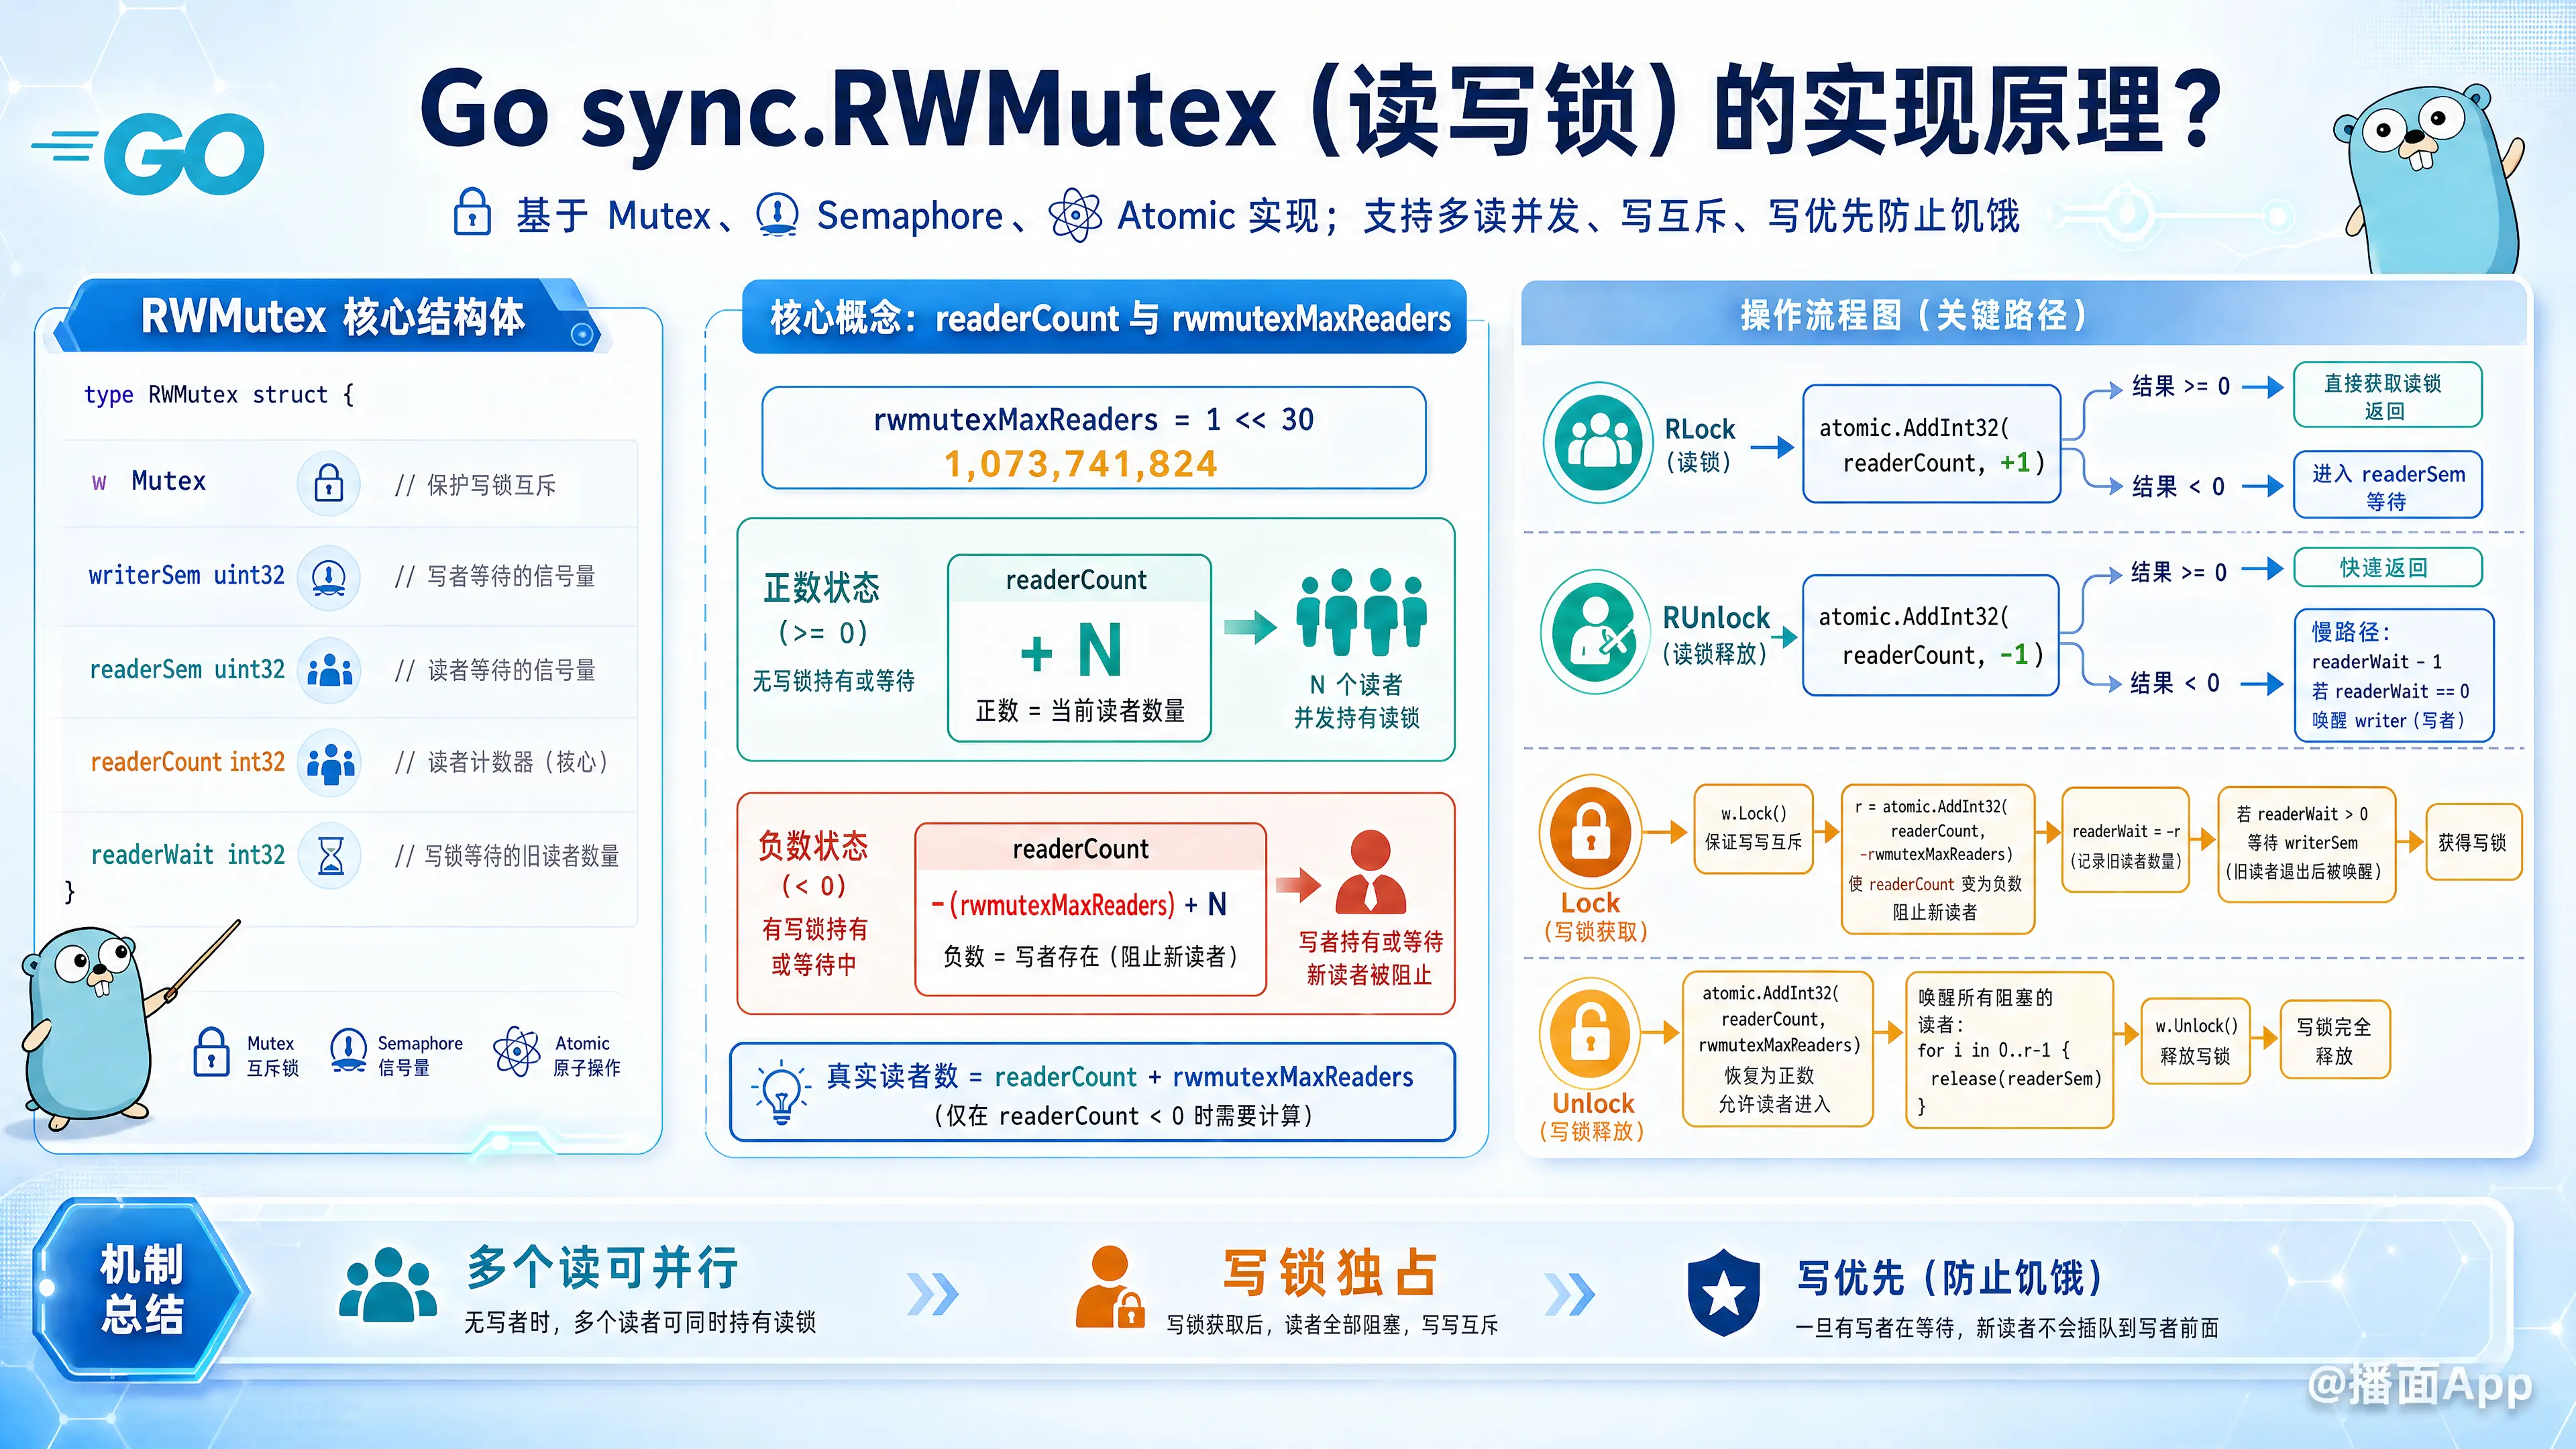The width and height of the screenshot is (2576, 1449).
Task: Click the Unlock atomic.AddInt32 恢复为正数 box
Action: (1779, 1049)
